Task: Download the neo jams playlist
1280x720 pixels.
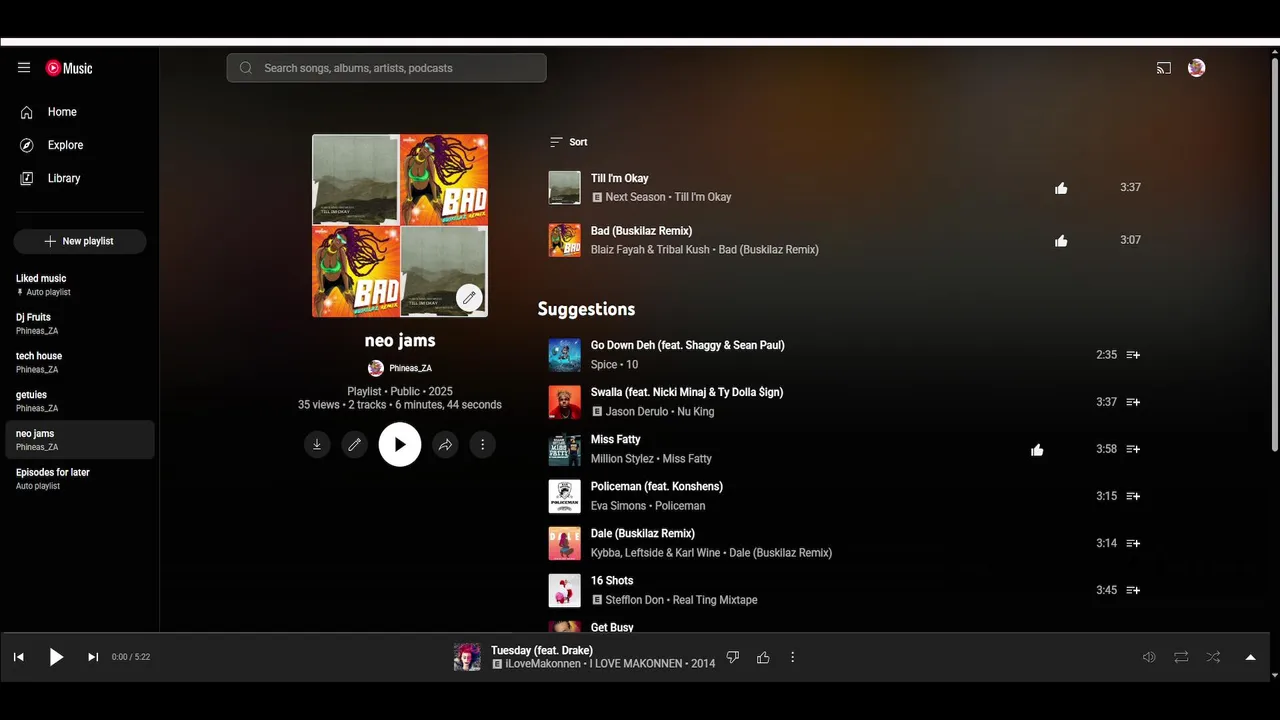Action: pyautogui.click(x=317, y=445)
